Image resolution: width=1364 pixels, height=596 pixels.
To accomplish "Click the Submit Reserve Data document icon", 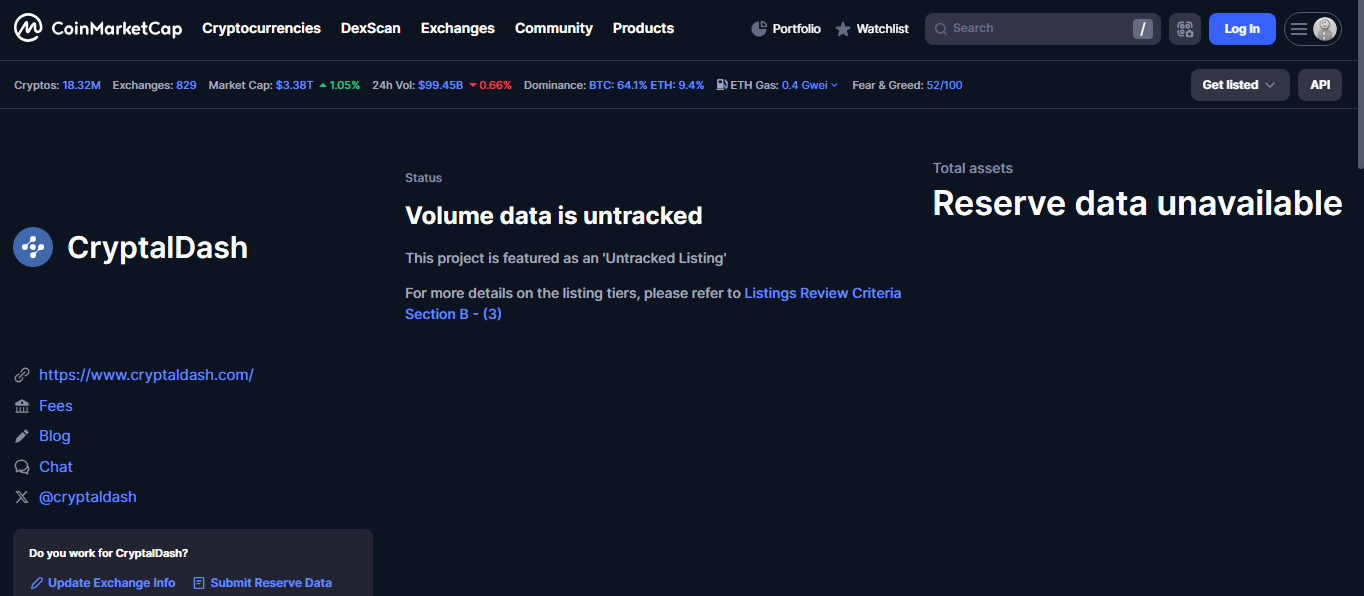I will pos(199,583).
